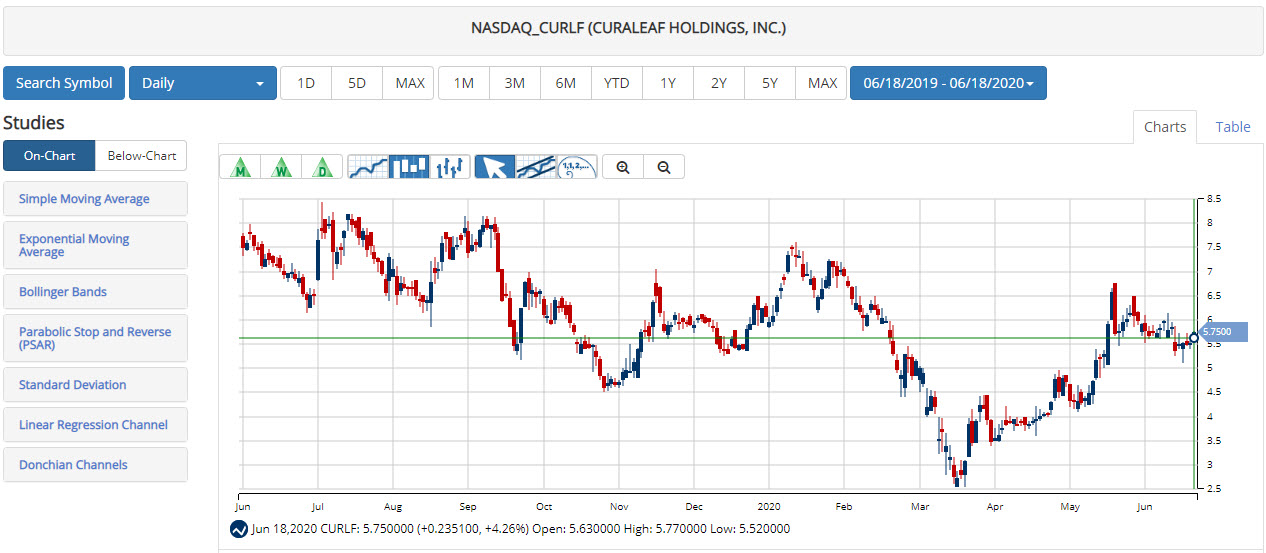This screenshot has width=1266, height=553.
Task: Select the weekly triangle (W) icon
Action: 281,167
